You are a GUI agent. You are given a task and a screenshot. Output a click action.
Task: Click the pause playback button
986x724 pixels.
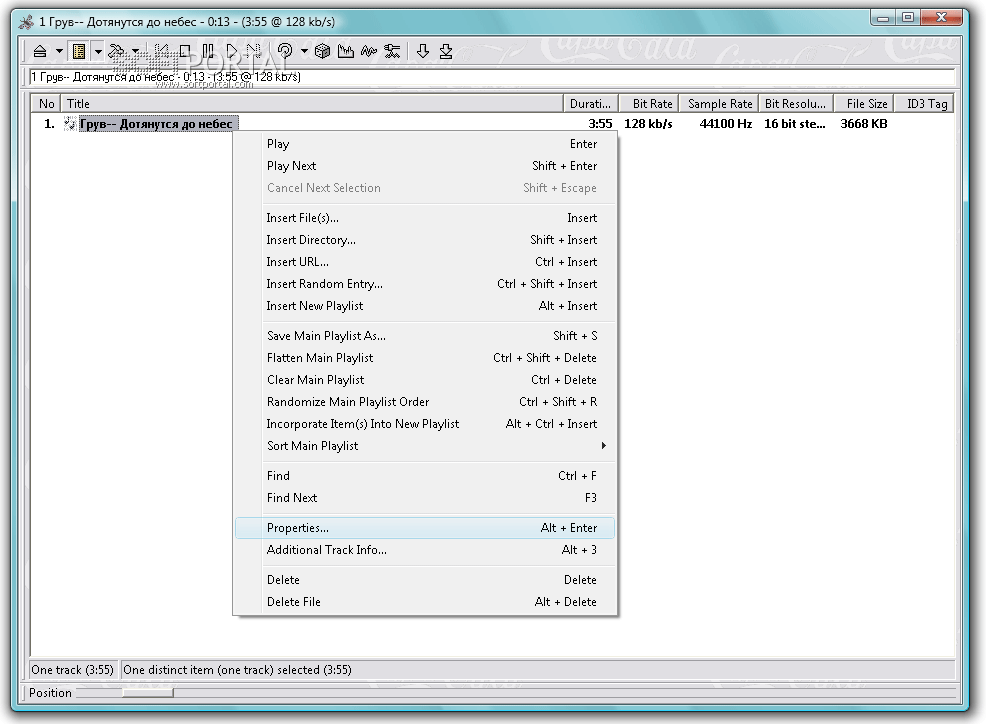click(208, 51)
